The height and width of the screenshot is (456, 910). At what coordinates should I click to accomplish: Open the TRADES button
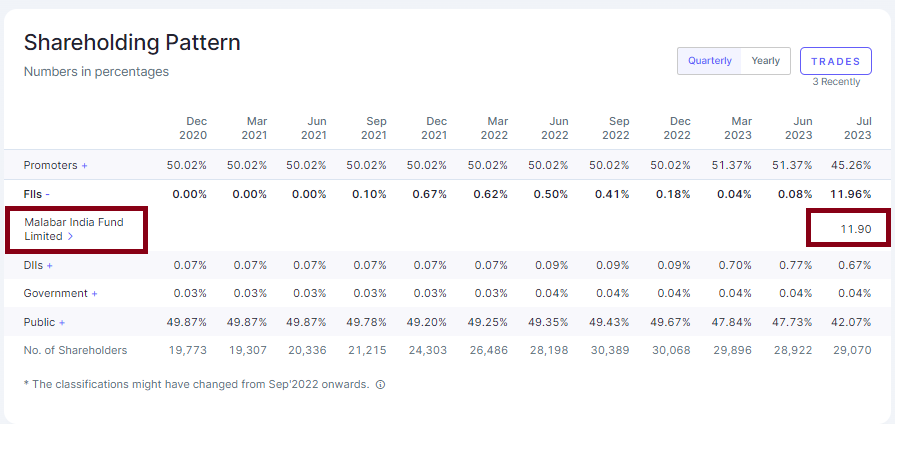(836, 61)
